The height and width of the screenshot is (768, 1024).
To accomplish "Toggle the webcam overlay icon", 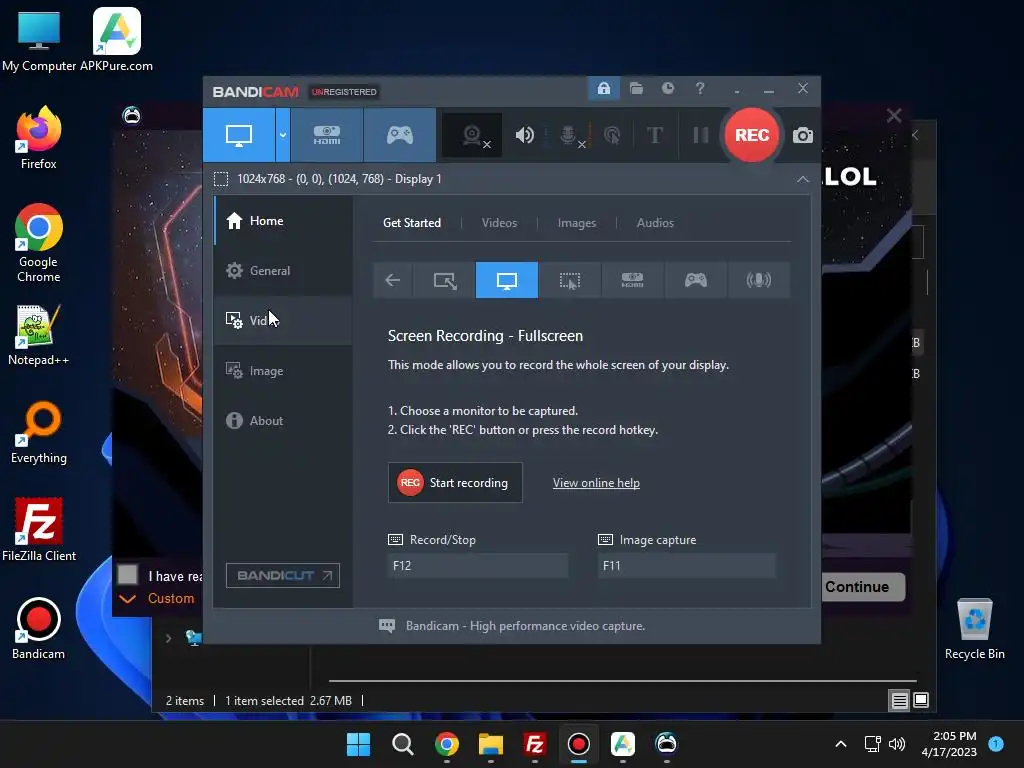I will click(x=472, y=136).
